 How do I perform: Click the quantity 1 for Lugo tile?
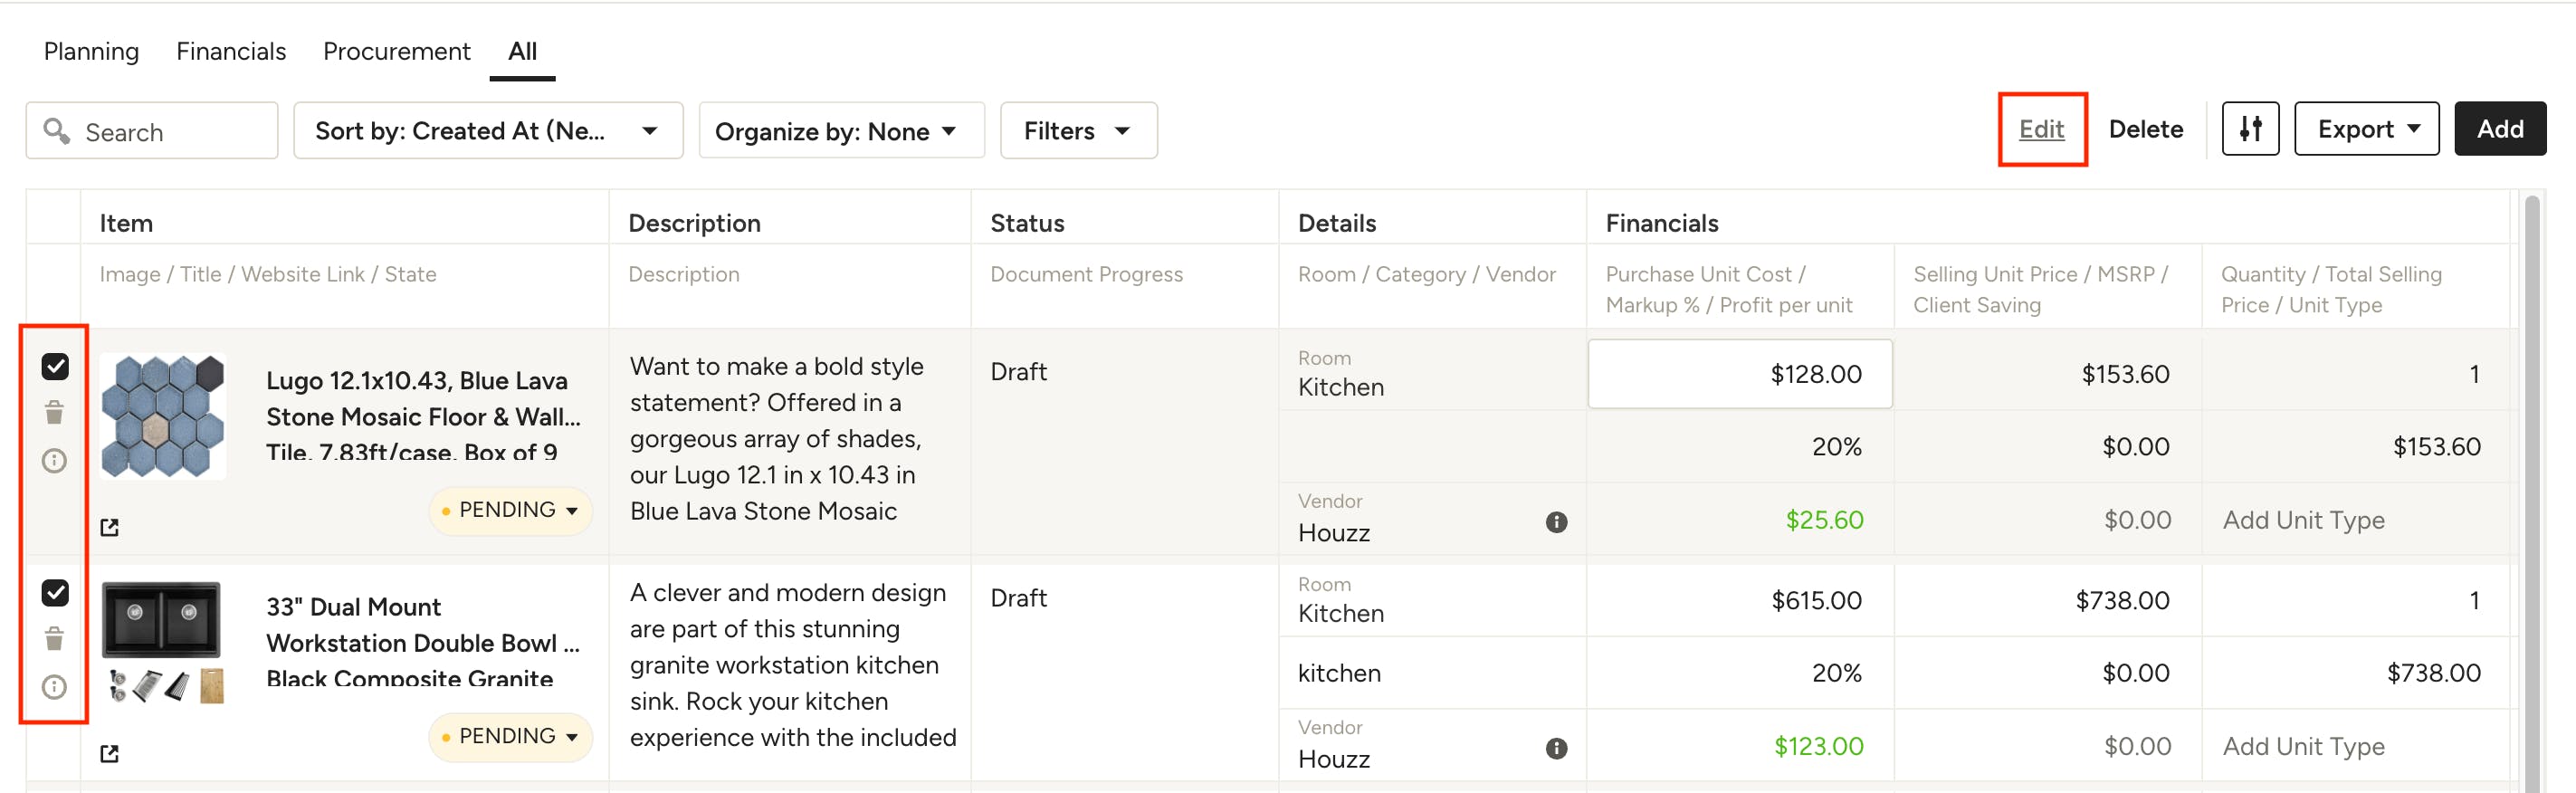(x=2473, y=374)
